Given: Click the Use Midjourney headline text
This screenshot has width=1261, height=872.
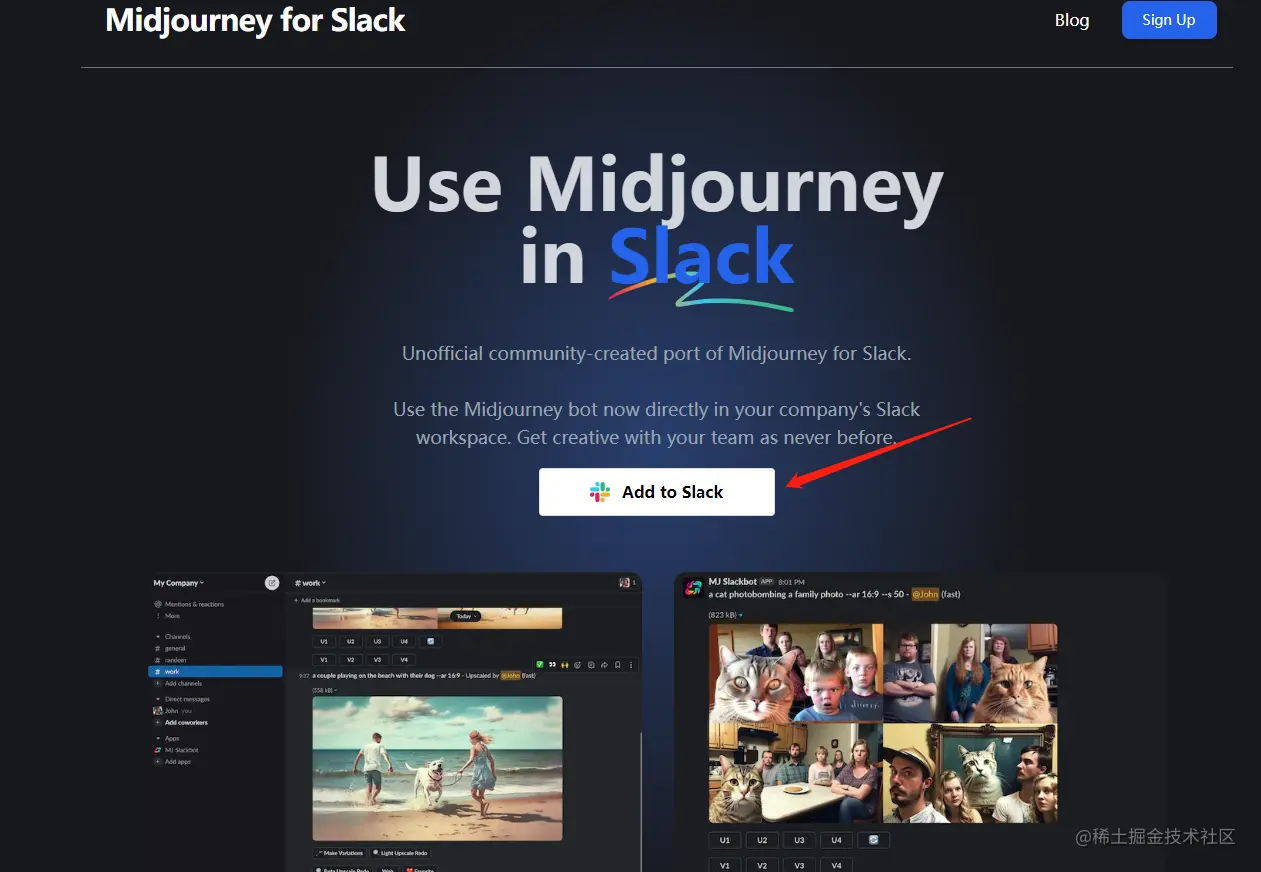Looking at the screenshot, I should pyautogui.click(x=657, y=186).
